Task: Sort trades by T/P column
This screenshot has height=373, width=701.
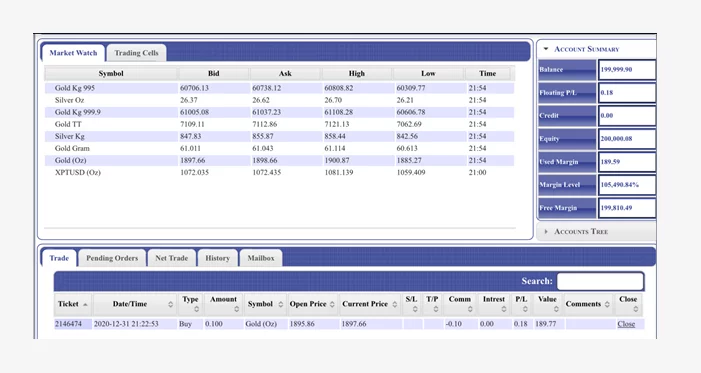Action: pyautogui.click(x=432, y=304)
